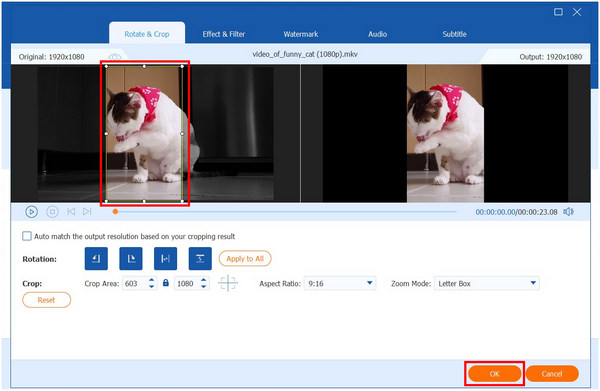The width and height of the screenshot is (600, 391).
Task: Switch to the Audio tab
Action: (378, 34)
